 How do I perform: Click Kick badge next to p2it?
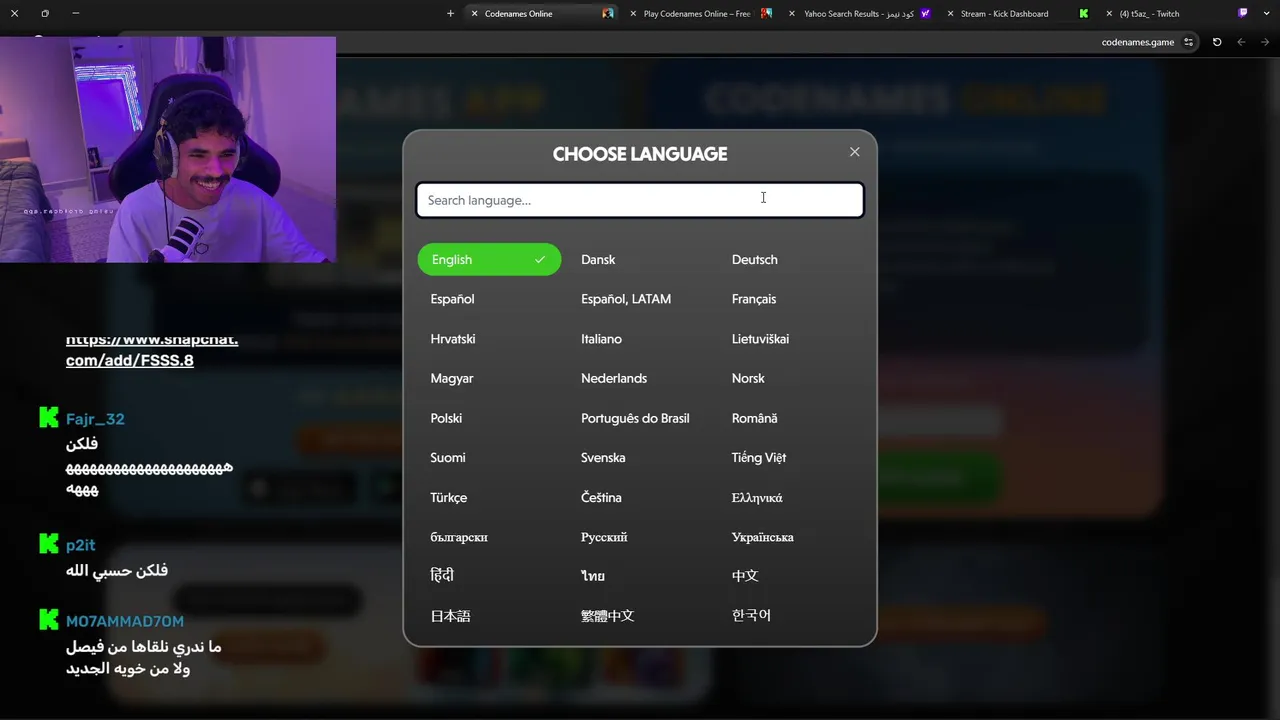48,544
